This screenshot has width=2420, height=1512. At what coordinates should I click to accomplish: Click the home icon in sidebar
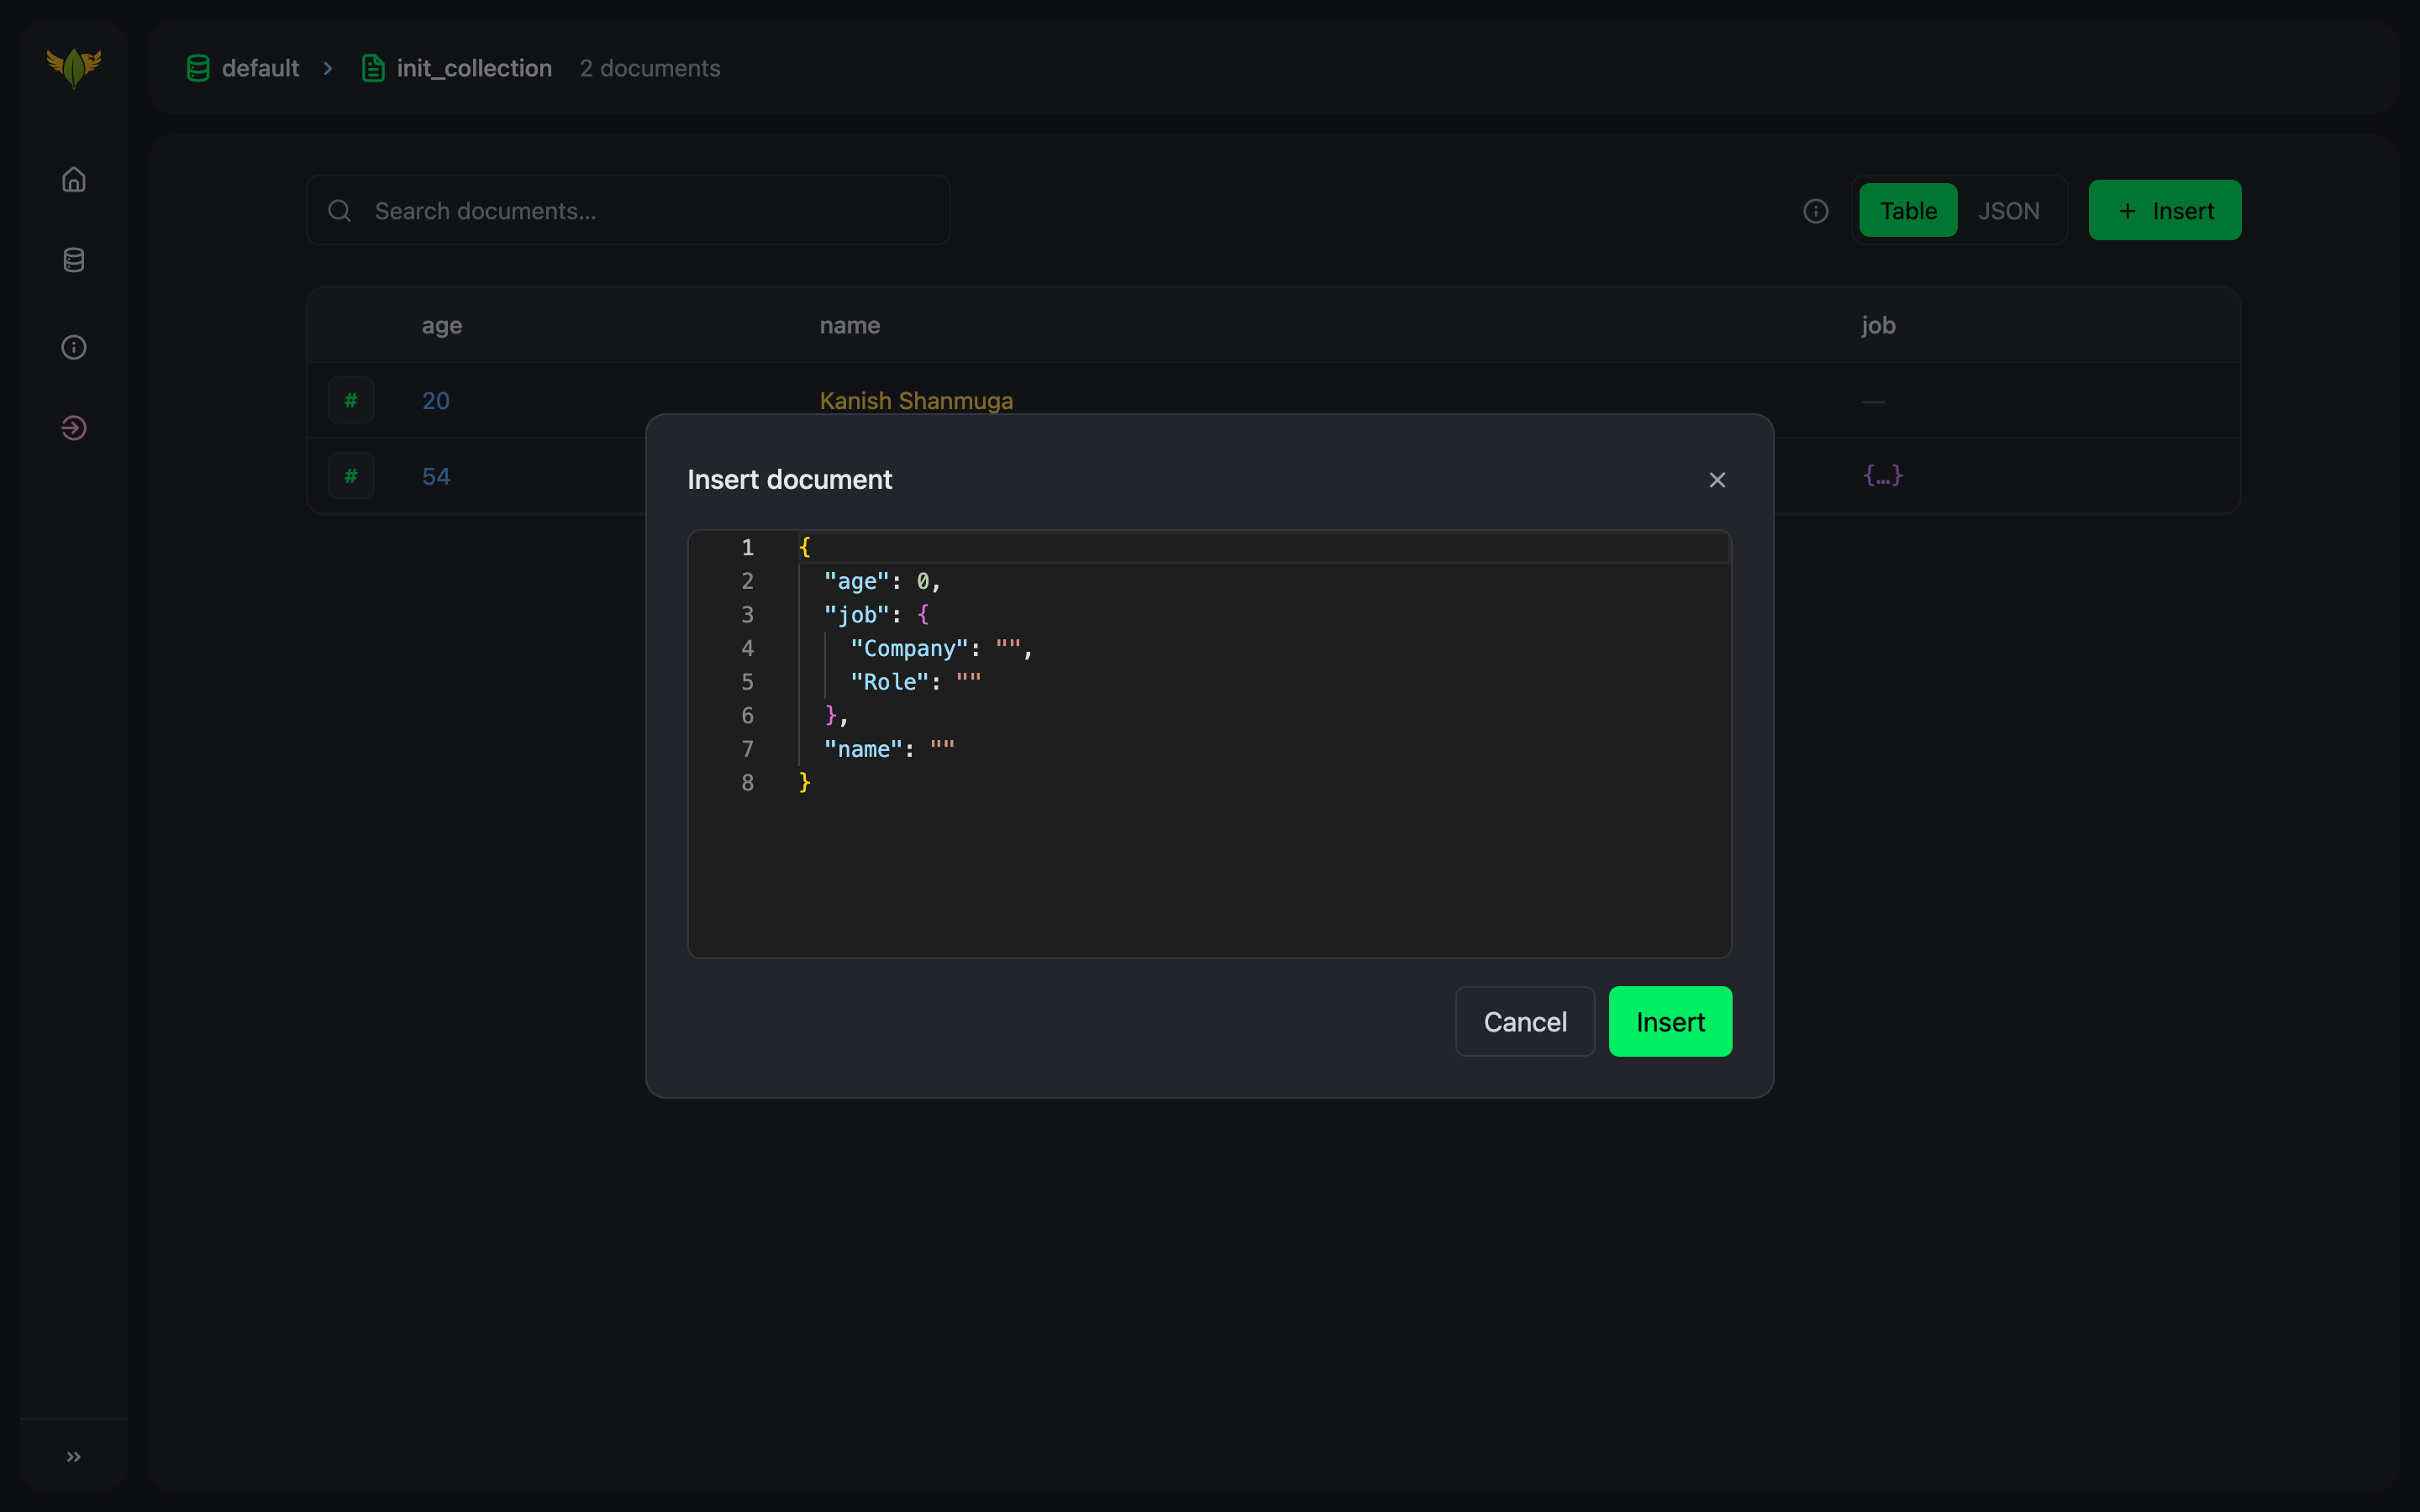click(x=74, y=180)
